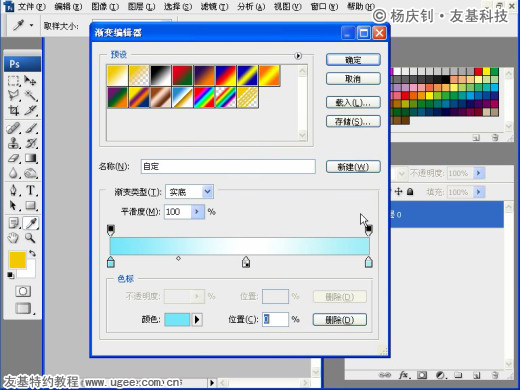Select the Hand tool
This screenshot has width=520, height=390.
click(x=13, y=238)
